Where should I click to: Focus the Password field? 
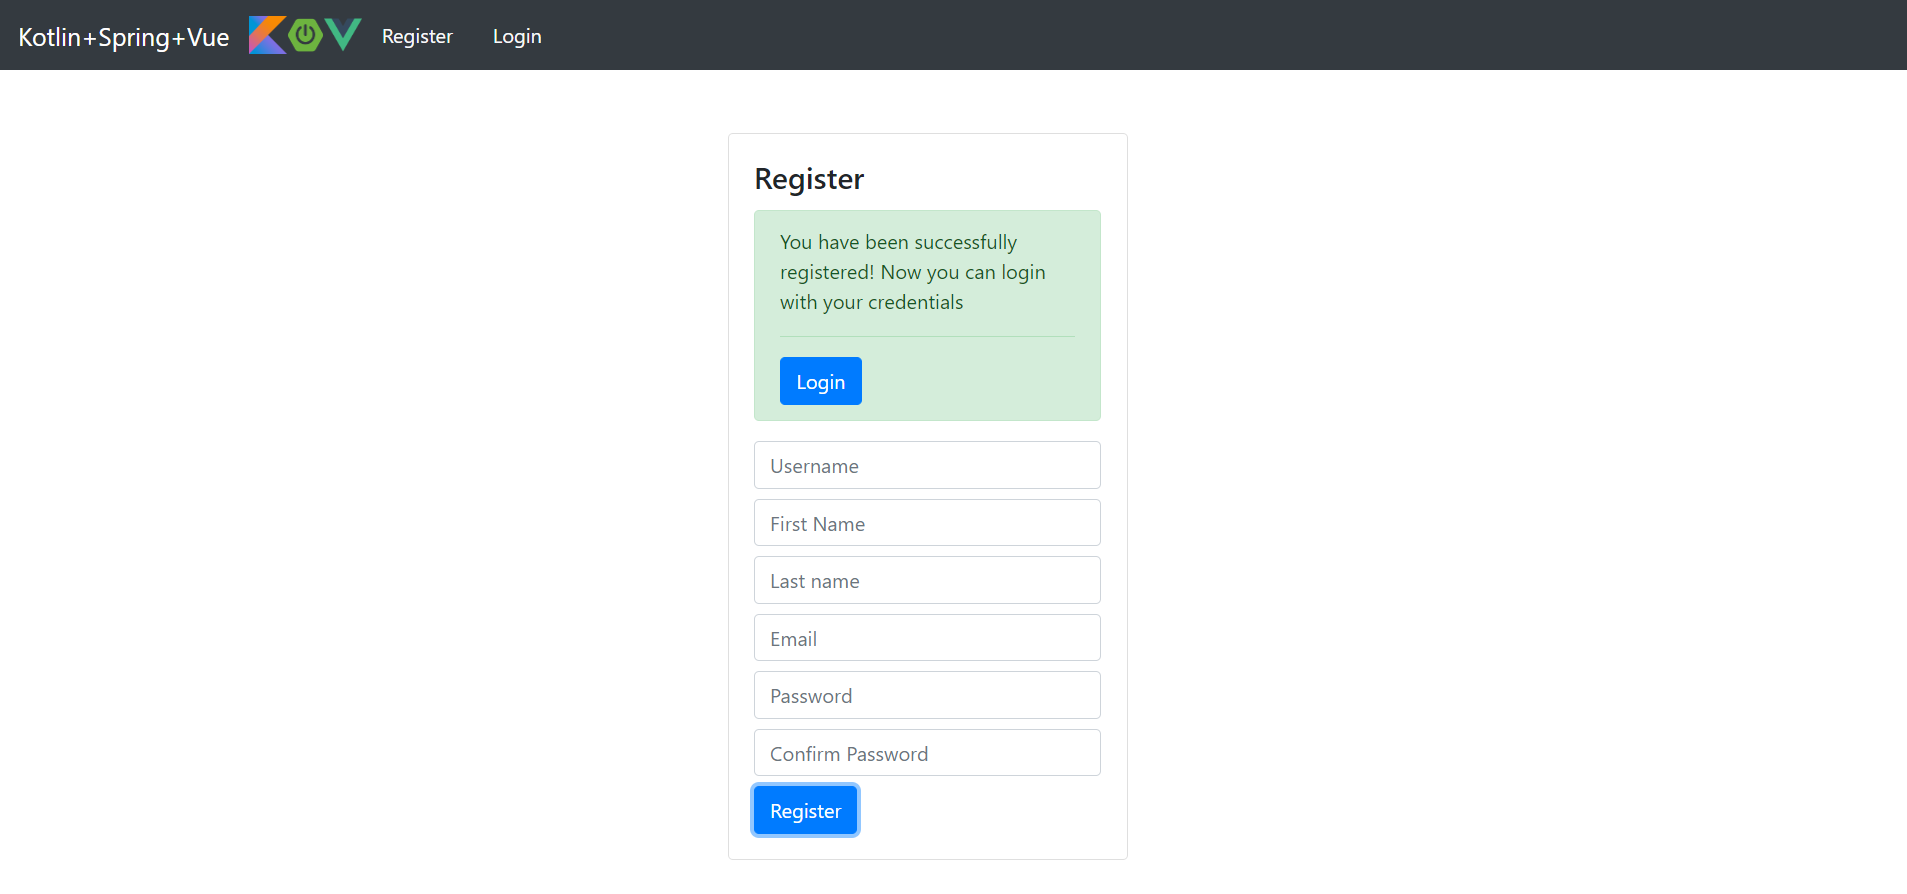click(927, 696)
